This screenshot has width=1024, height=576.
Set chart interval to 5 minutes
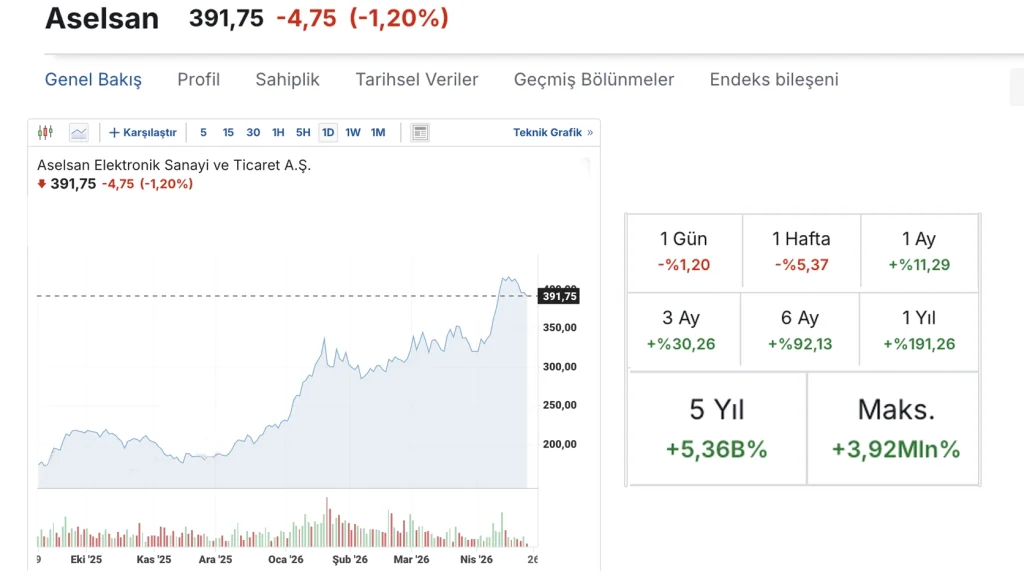pyautogui.click(x=204, y=132)
